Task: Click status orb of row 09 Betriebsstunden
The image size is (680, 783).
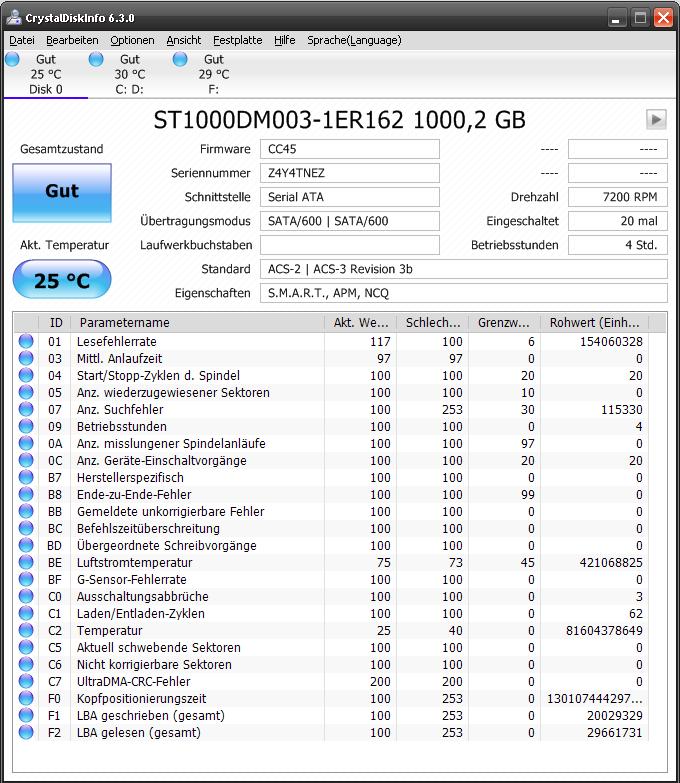Action: pos(26,426)
